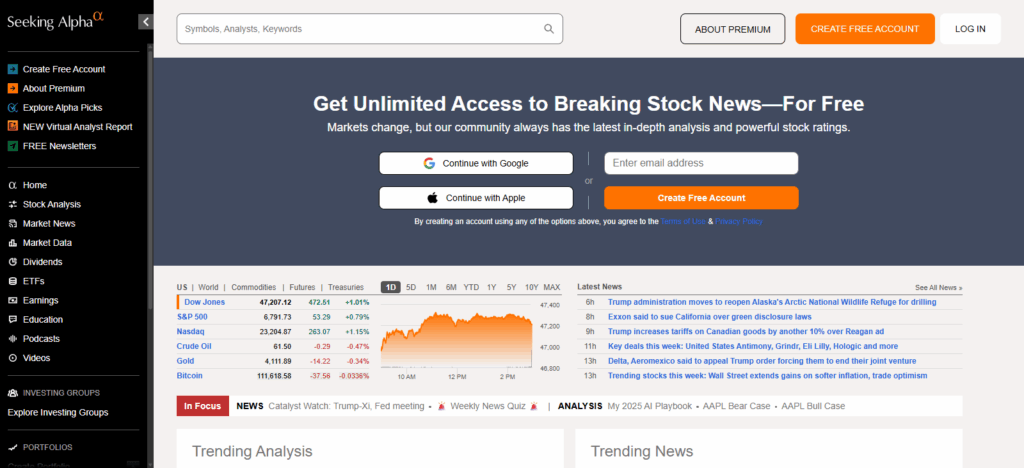Click the LOG IN button
Image resolution: width=1024 pixels, height=468 pixels.
click(970, 29)
